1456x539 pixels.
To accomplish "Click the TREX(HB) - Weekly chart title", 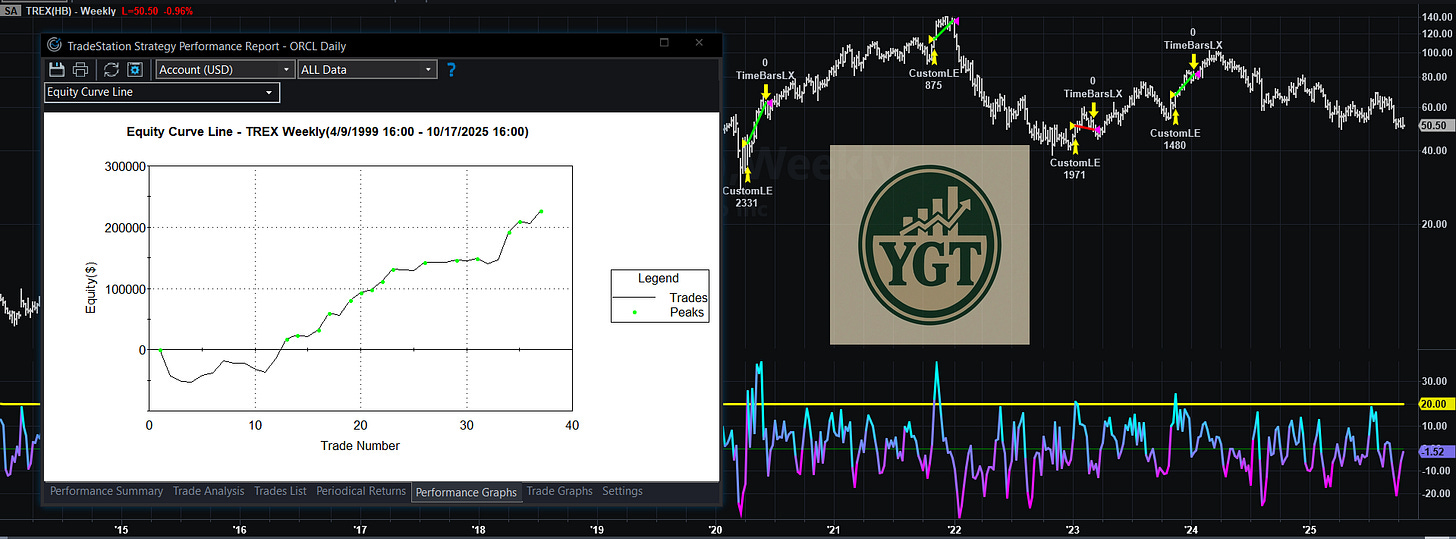I will [69, 10].
